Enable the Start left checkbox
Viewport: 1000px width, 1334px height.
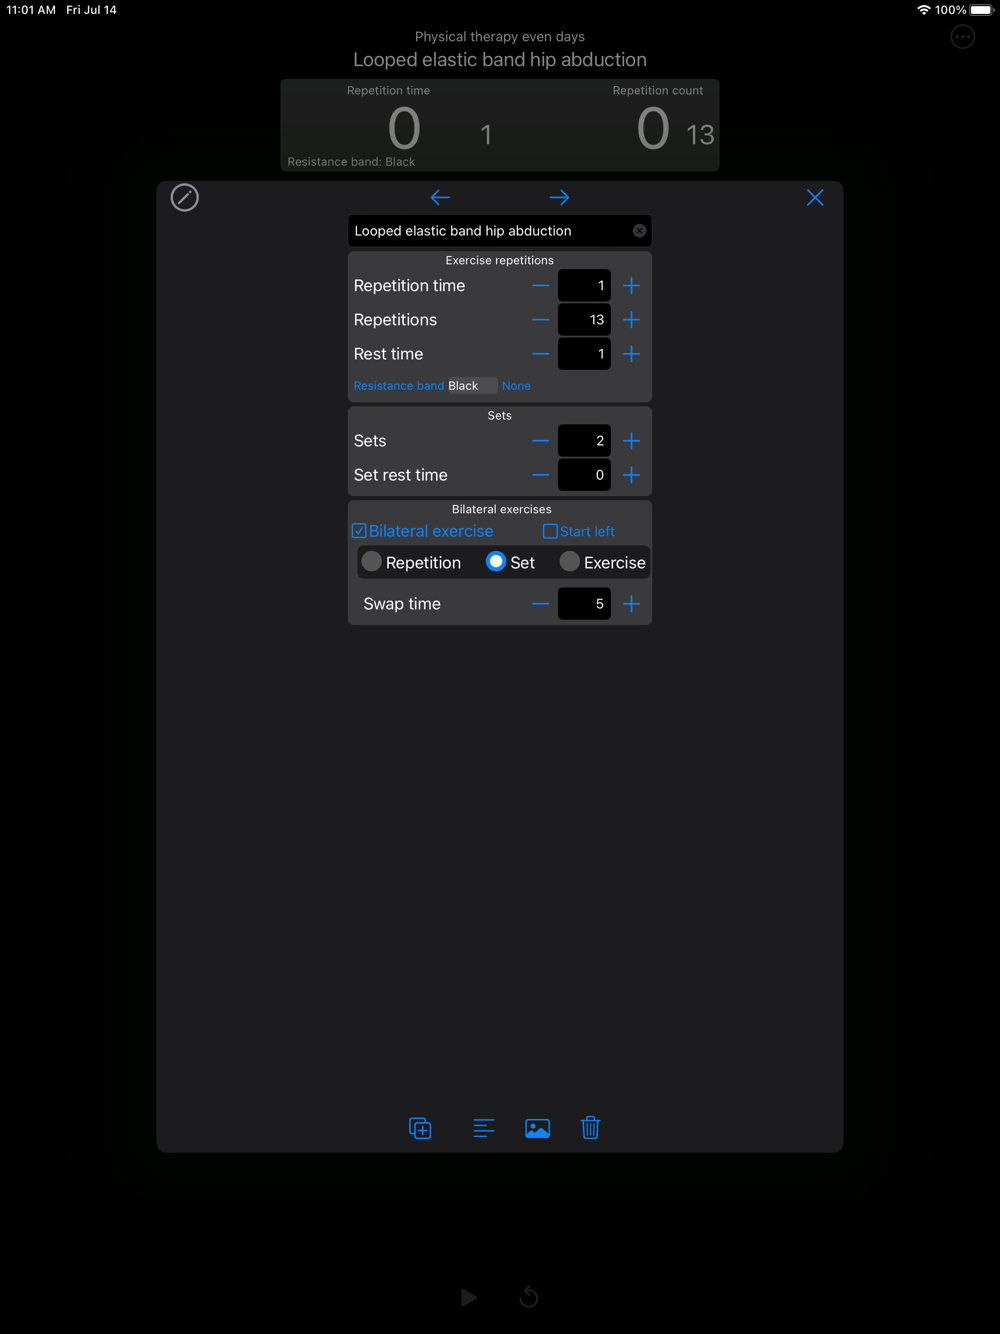click(550, 531)
